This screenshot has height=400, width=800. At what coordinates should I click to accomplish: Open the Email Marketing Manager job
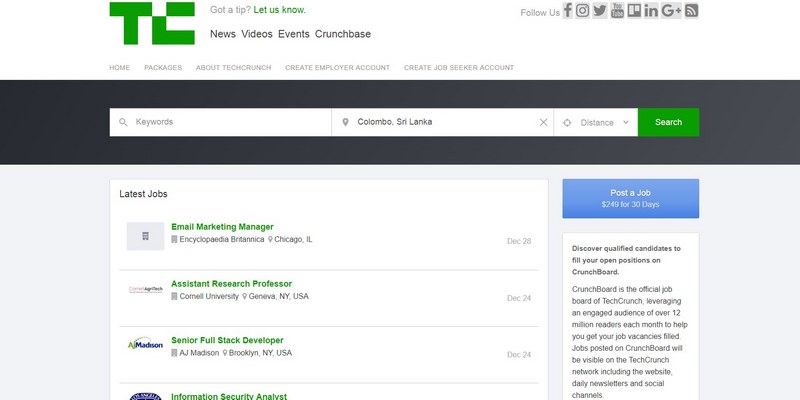click(222, 227)
